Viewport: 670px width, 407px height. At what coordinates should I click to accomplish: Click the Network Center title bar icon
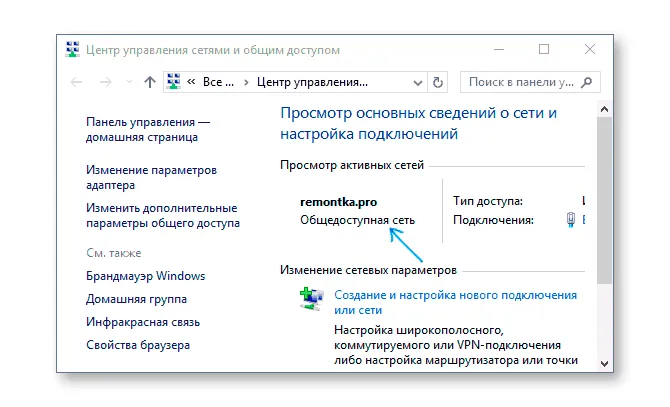pyautogui.click(x=73, y=50)
